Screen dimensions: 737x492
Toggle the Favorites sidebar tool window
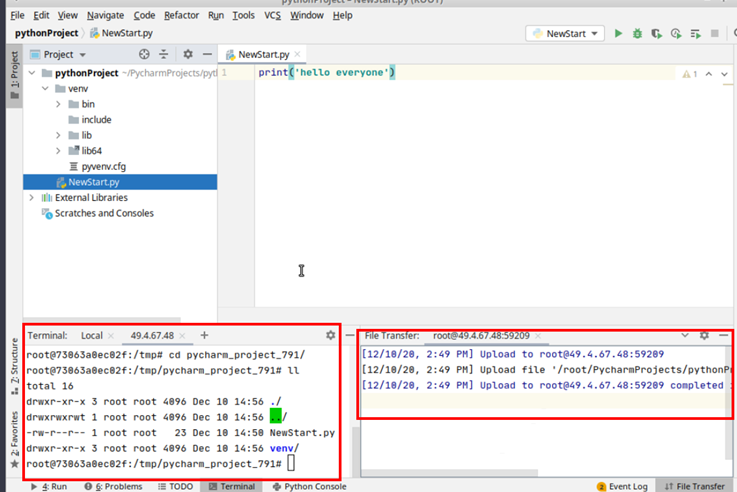(15, 440)
